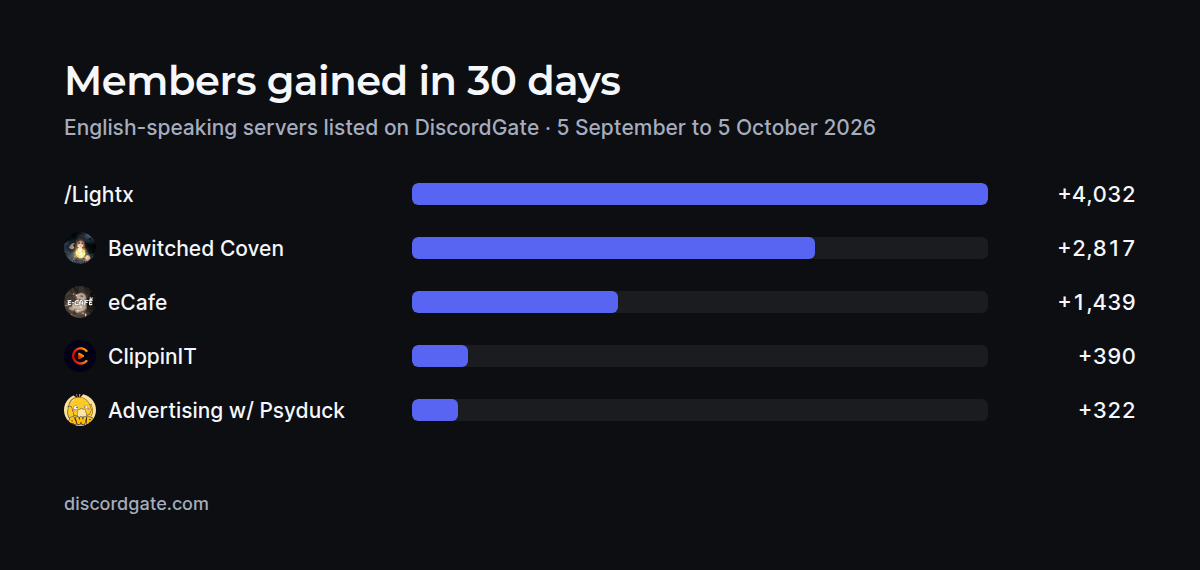Click the +390 member count
Viewport: 1200px width, 570px height.
(1107, 356)
